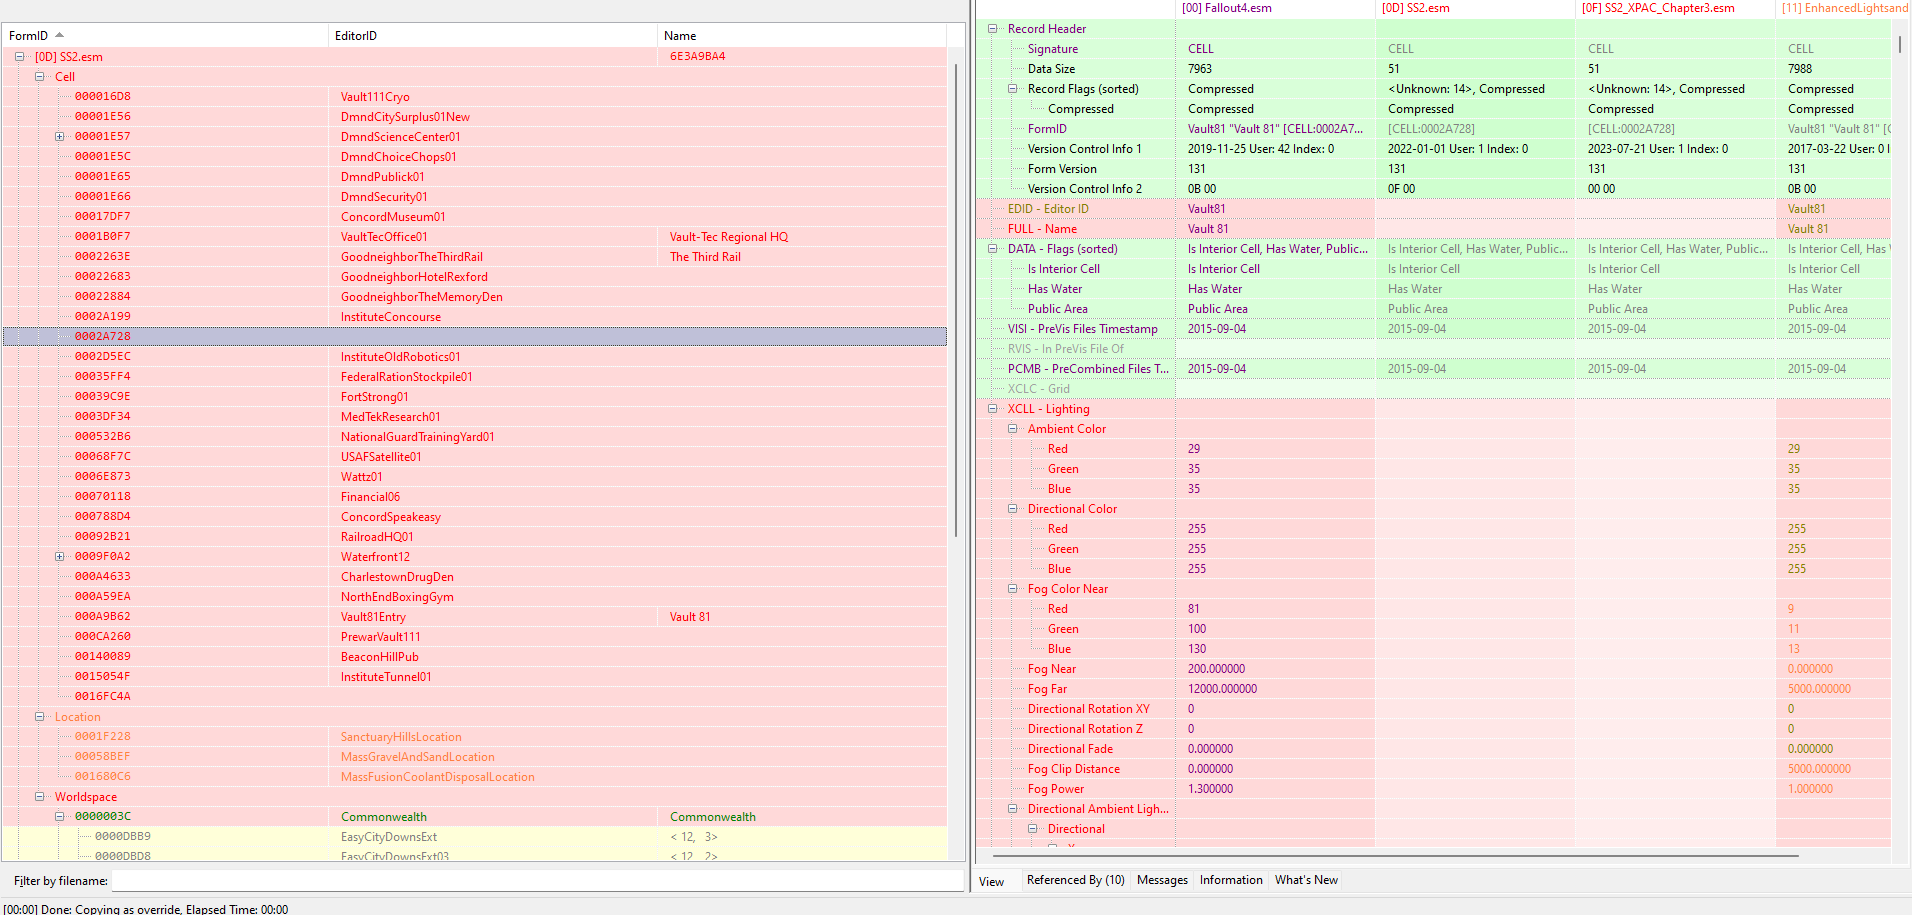Collapse the 0000003C Commonwealth worldspace
Viewport: 1912px width, 915px height.
click(59, 817)
